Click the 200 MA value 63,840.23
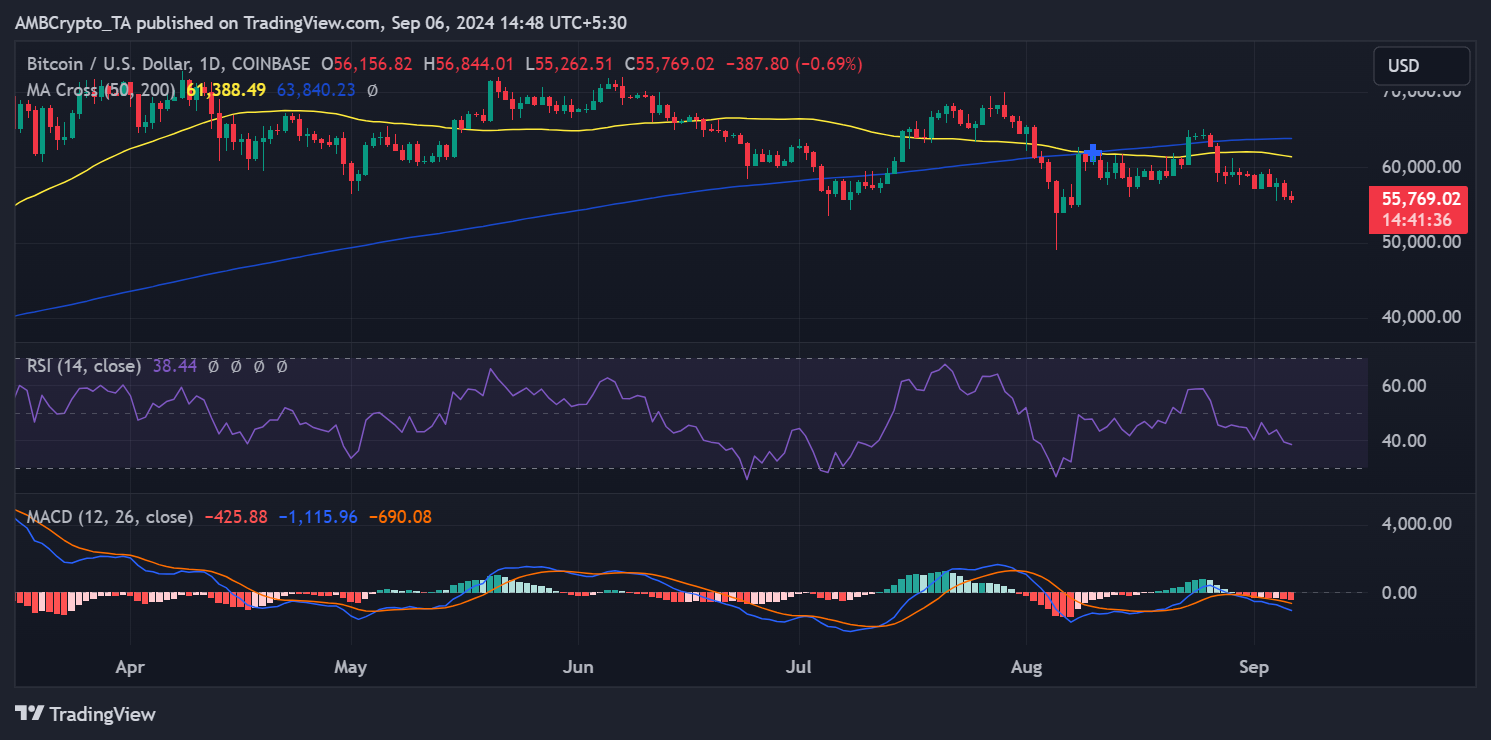The height and width of the screenshot is (740, 1491). [316, 90]
